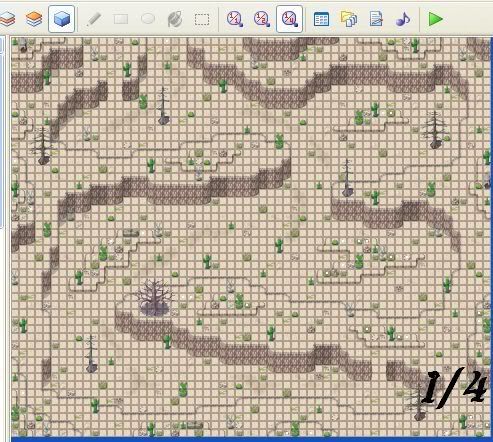Set map zoom to 1/1 scale

point(235,19)
